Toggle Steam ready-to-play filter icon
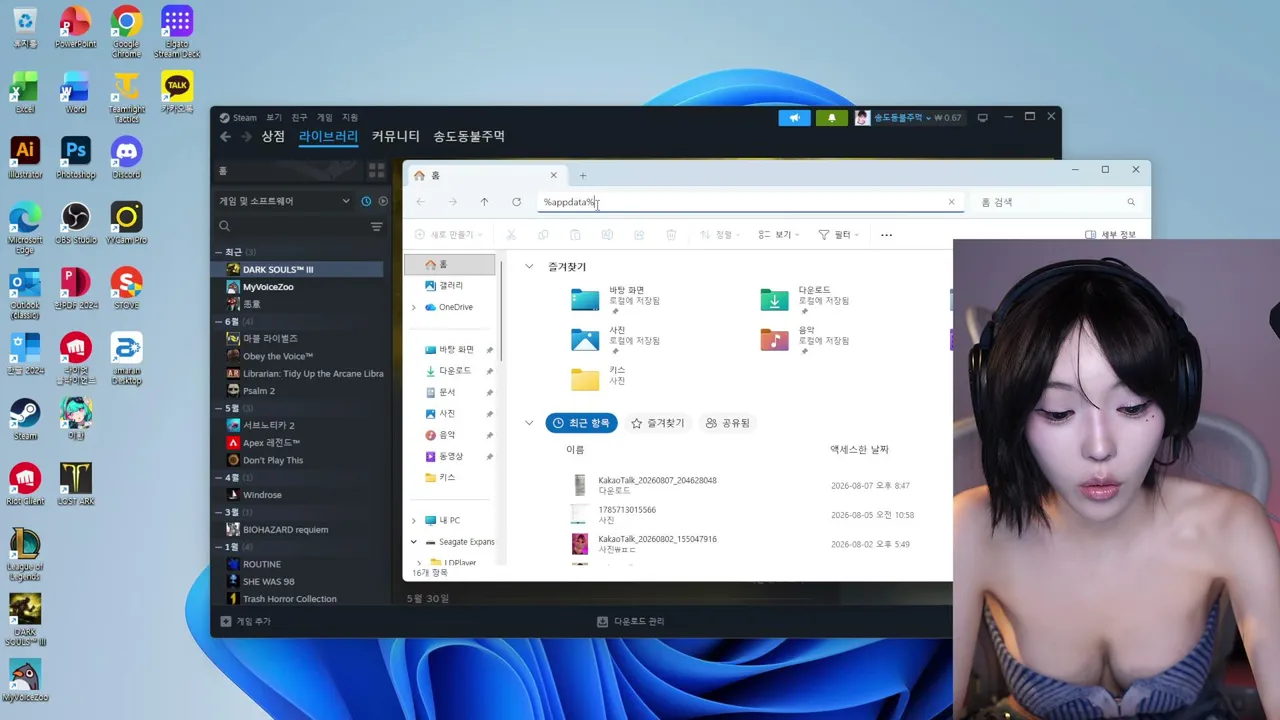The width and height of the screenshot is (1280, 720). pyautogui.click(x=383, y=201)
